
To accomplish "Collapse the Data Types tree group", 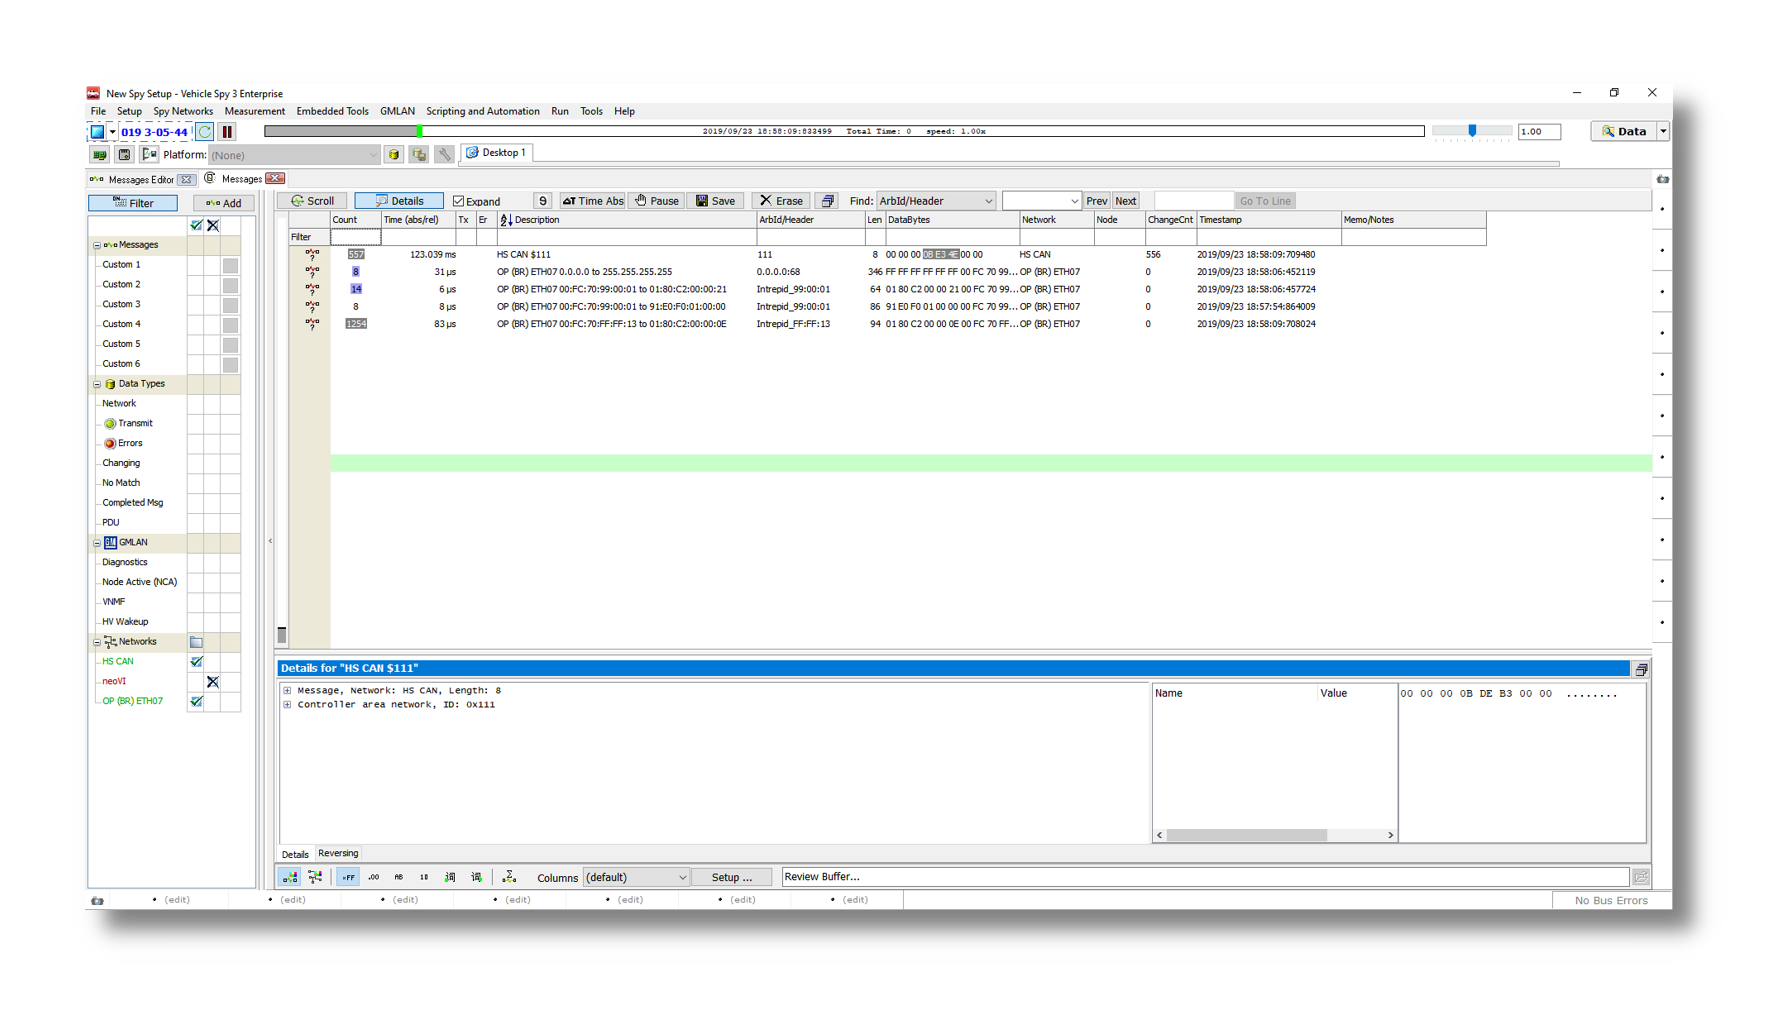I will [x=97, y=384].
